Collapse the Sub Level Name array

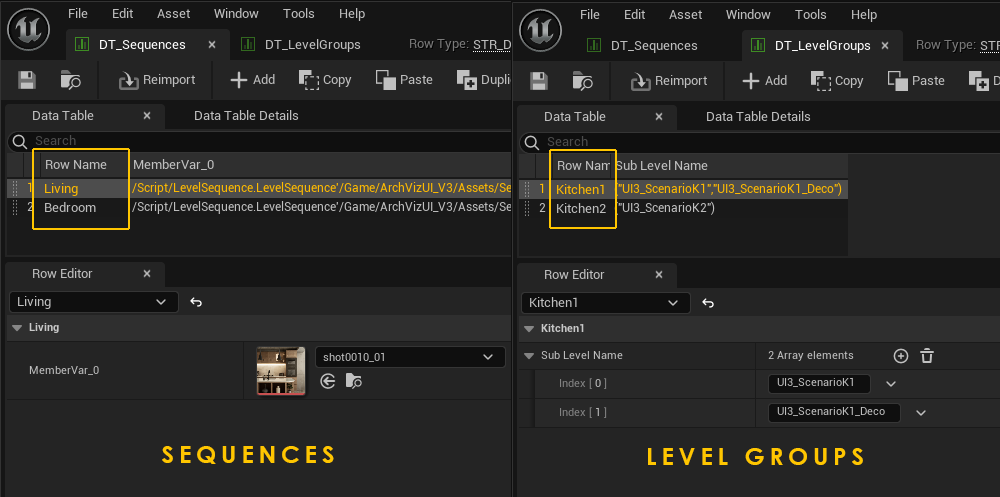pos(528,355)
